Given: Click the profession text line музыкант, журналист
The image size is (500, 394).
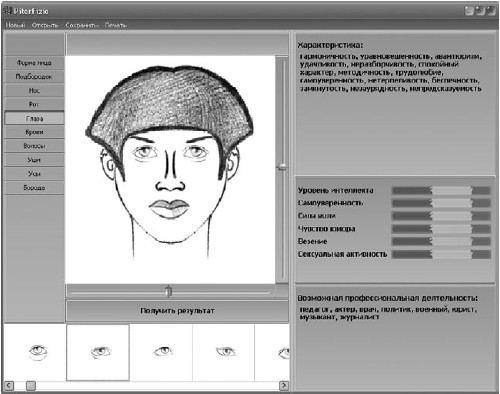Looking at the screenshot, I should click(x=339, y=317).
